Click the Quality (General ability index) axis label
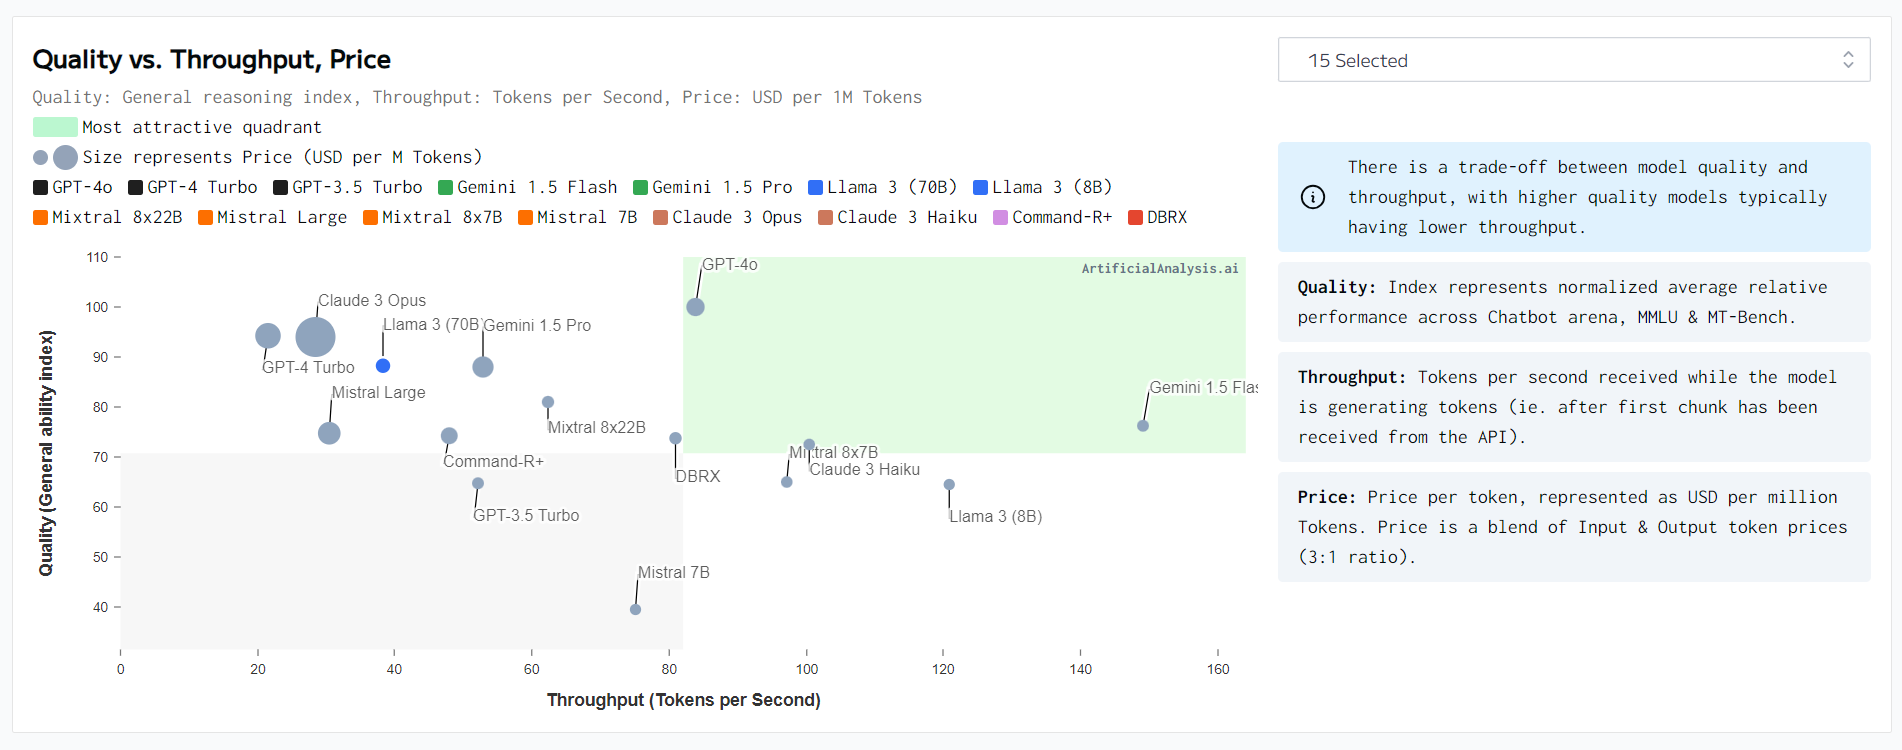The image size is (1902, 750). click(46, 453)
